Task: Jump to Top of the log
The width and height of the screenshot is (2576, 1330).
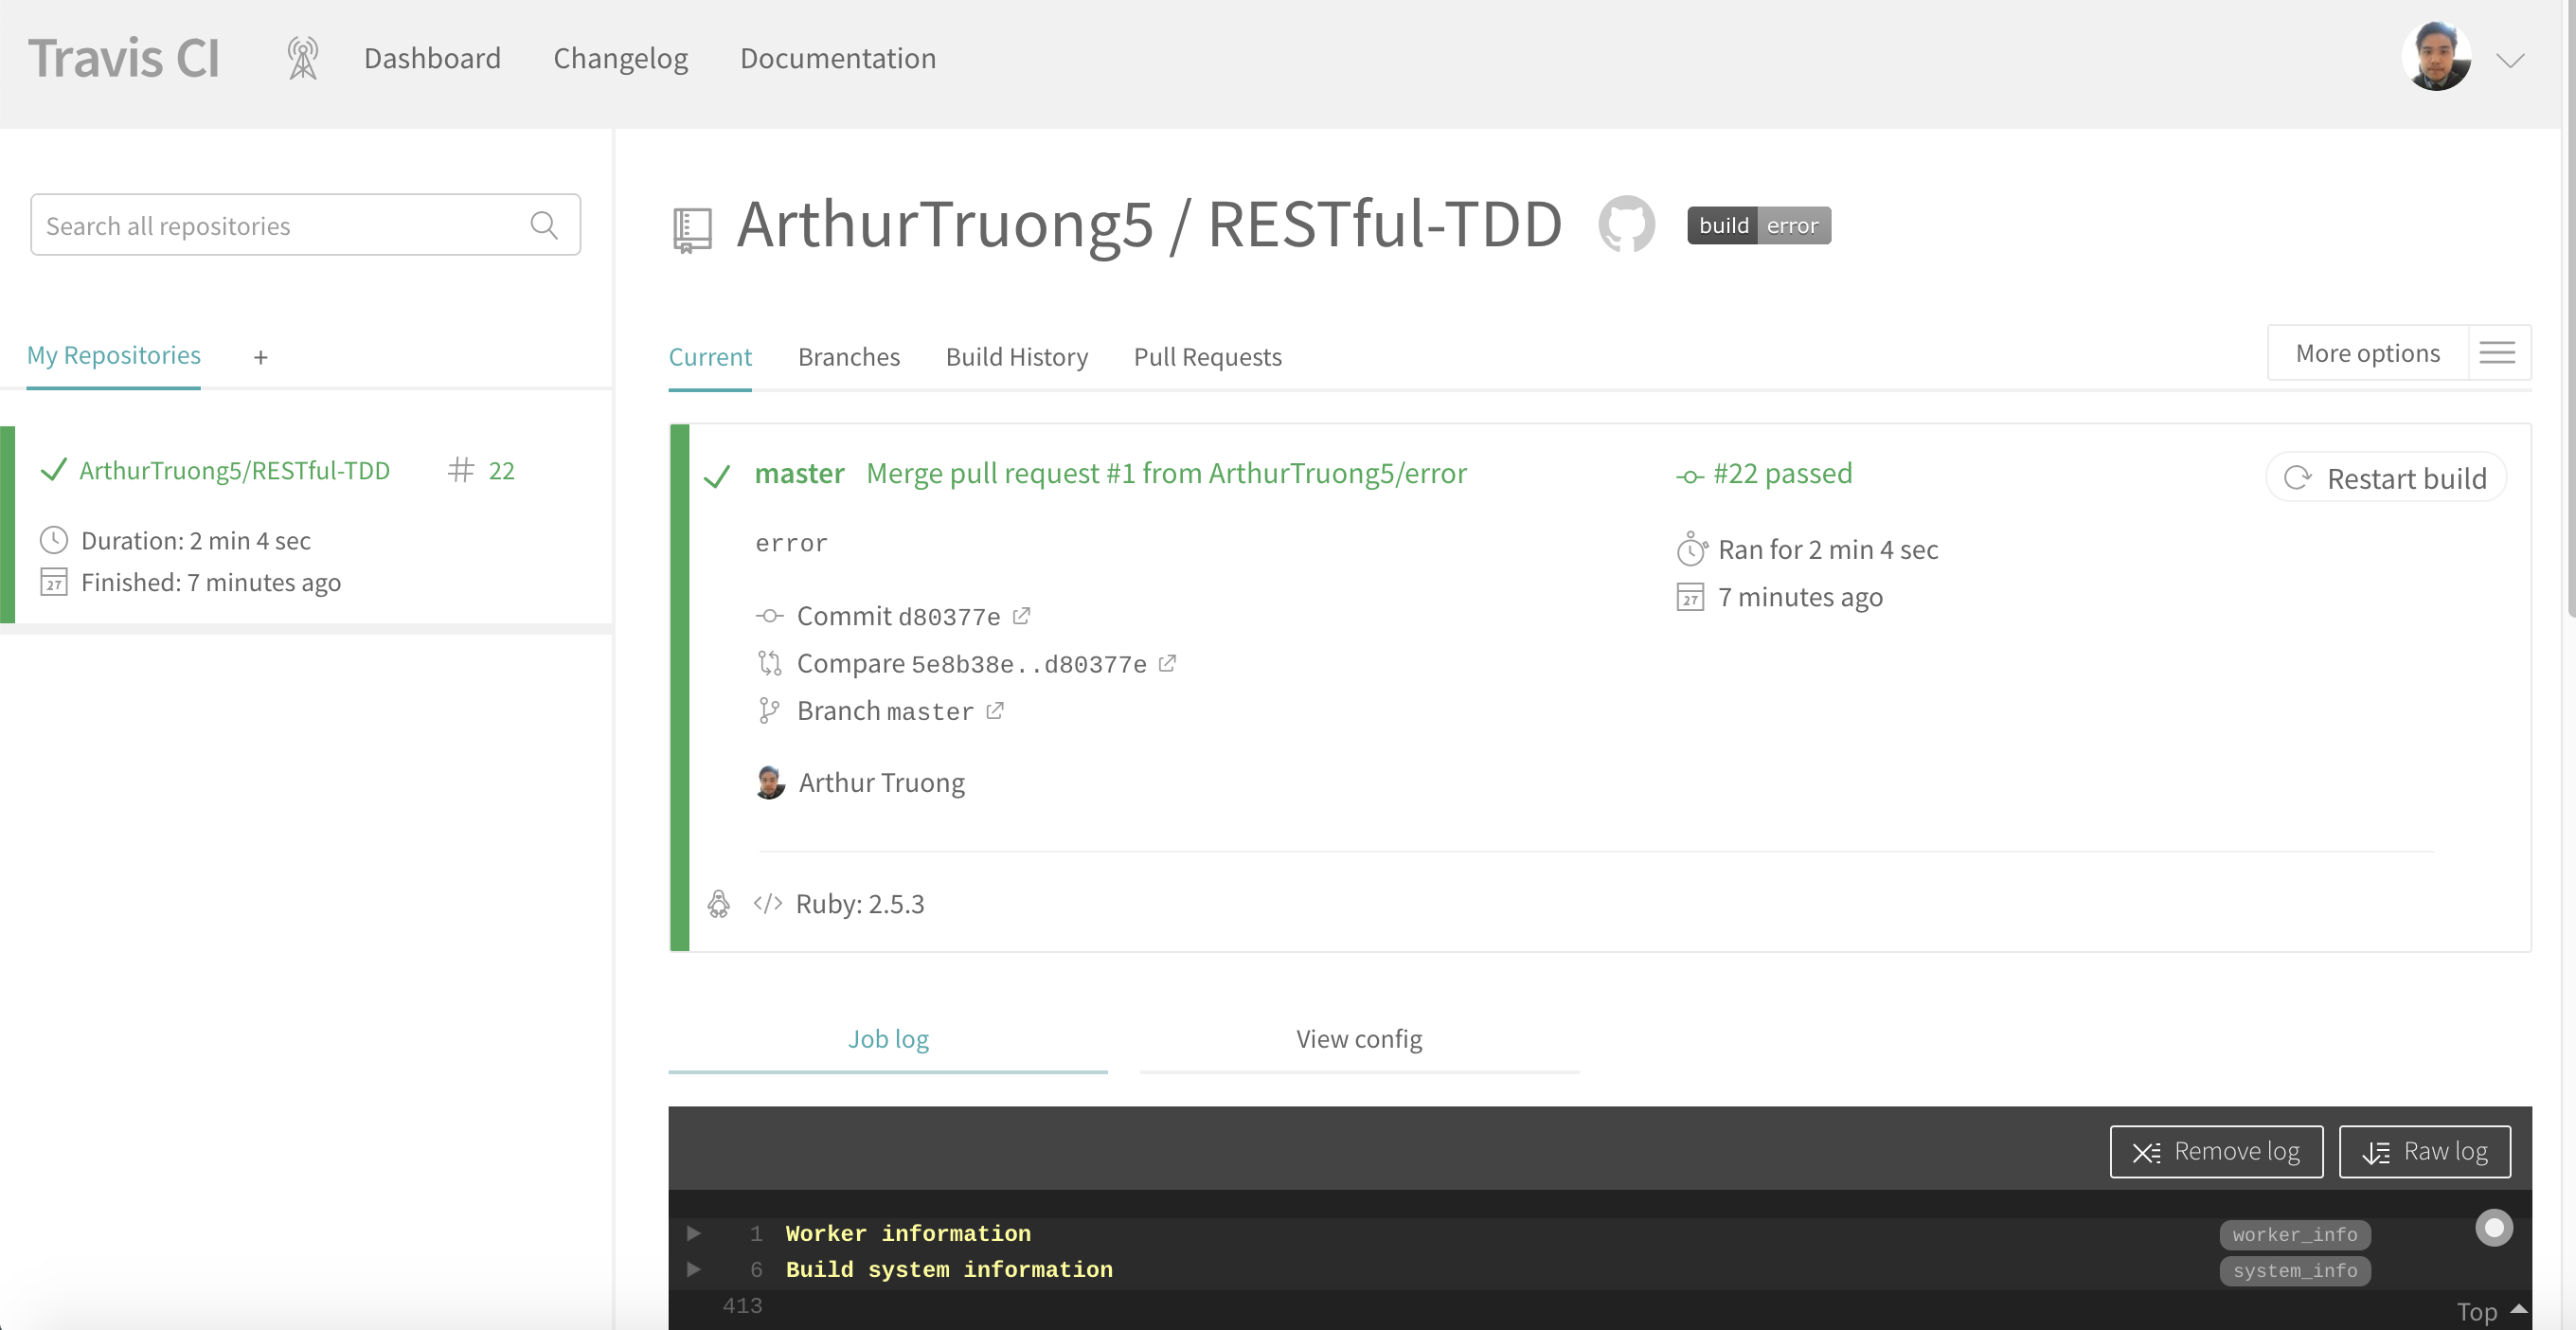Action: (x=2490, y=1310)
